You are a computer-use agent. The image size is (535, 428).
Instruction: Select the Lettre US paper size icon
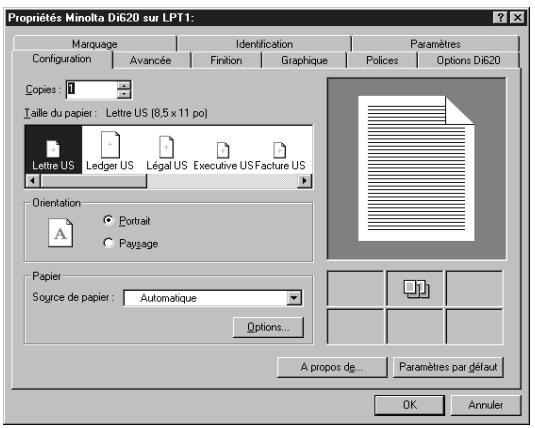pos(53,150)
